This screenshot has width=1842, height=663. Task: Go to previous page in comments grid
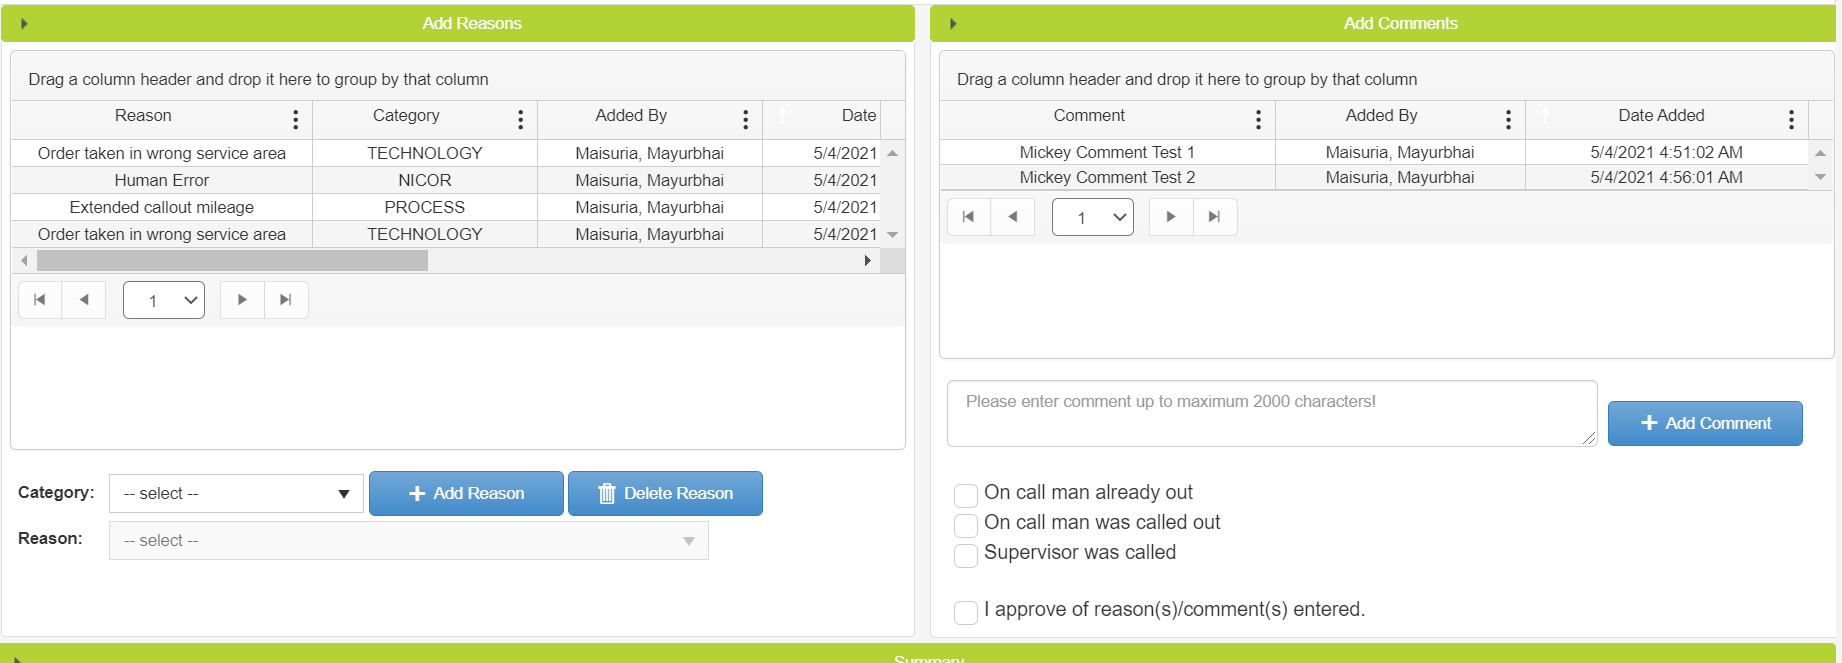pyautogui.click(x=1013, y=217)
